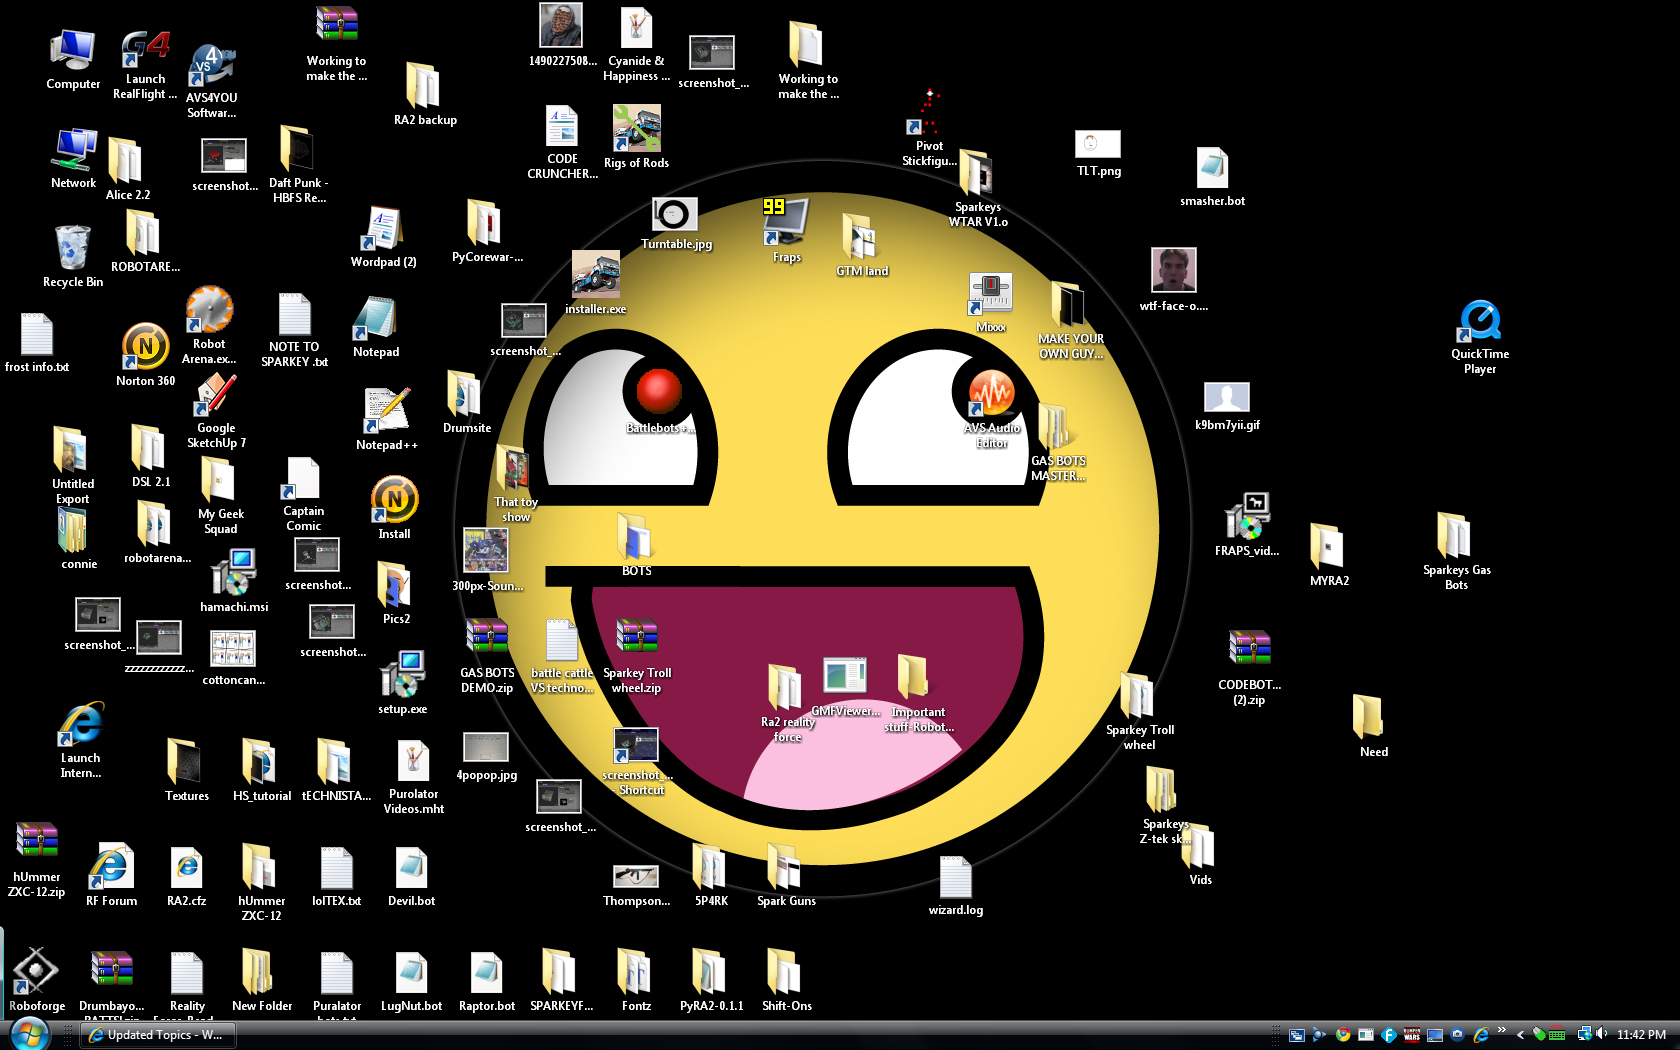Open Battlebots shortcut with red ball icon

tap(658, 401)
